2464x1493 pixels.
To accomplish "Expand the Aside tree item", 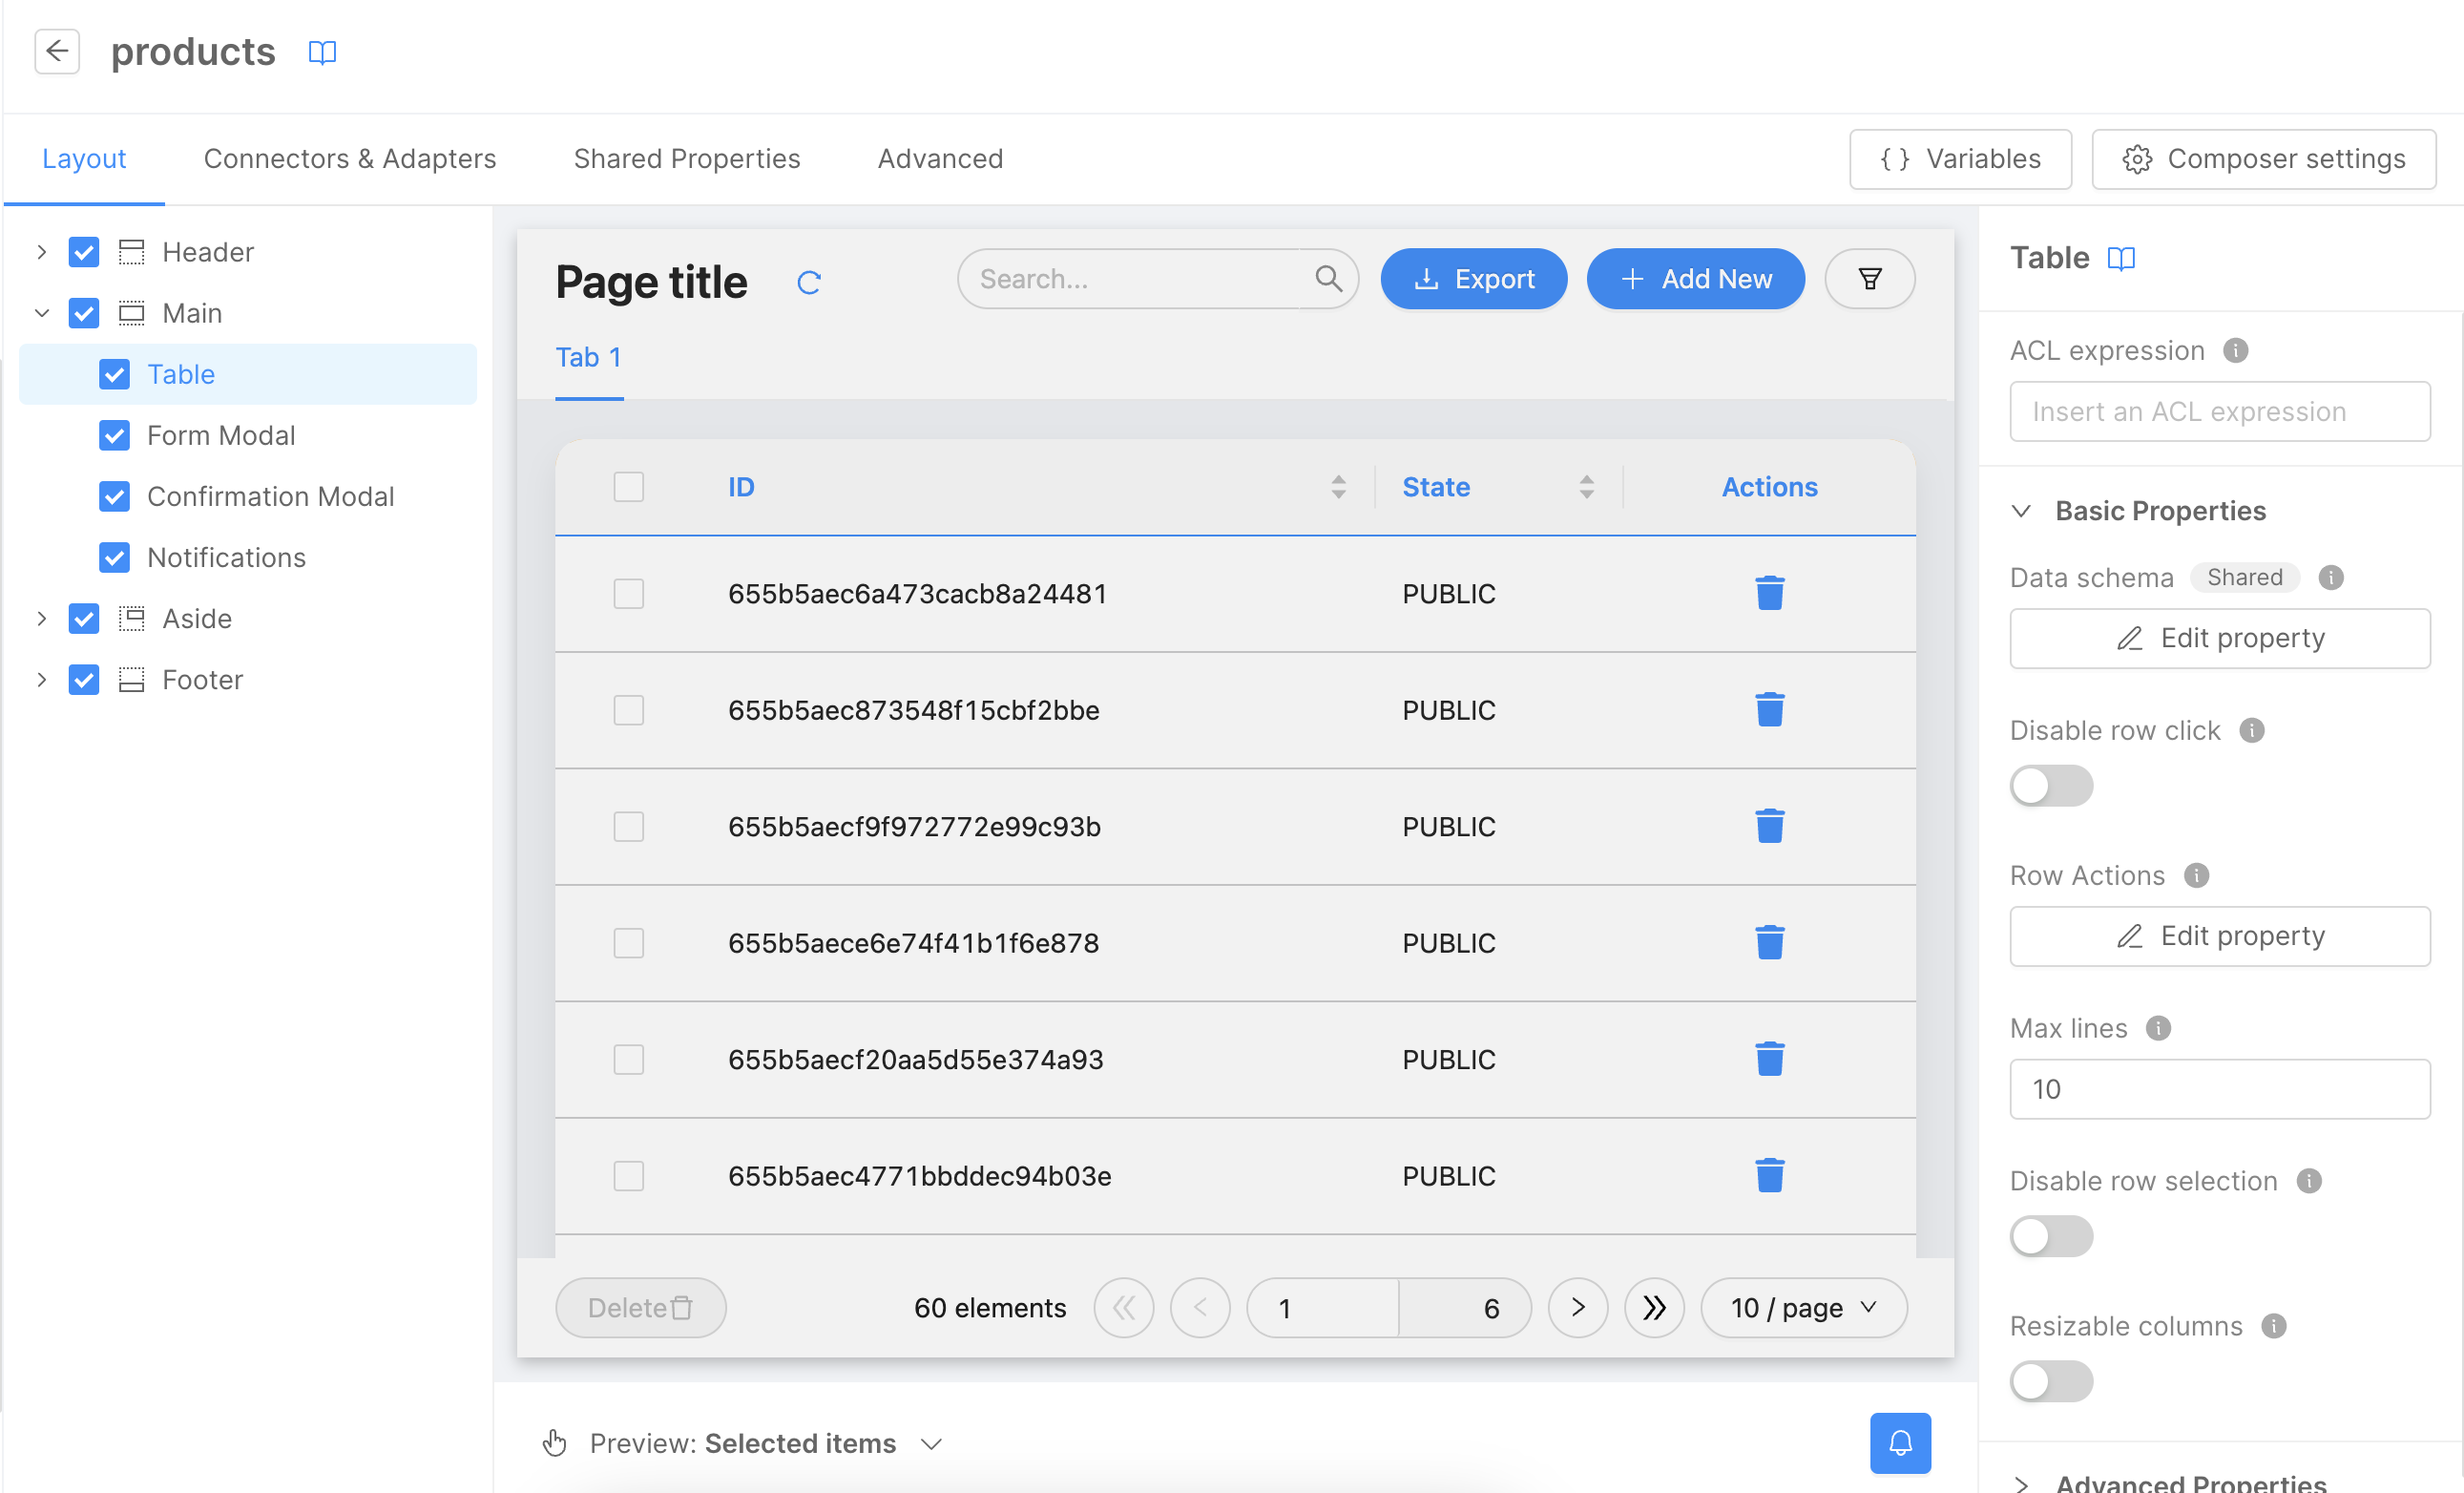I will pos(41,618).
